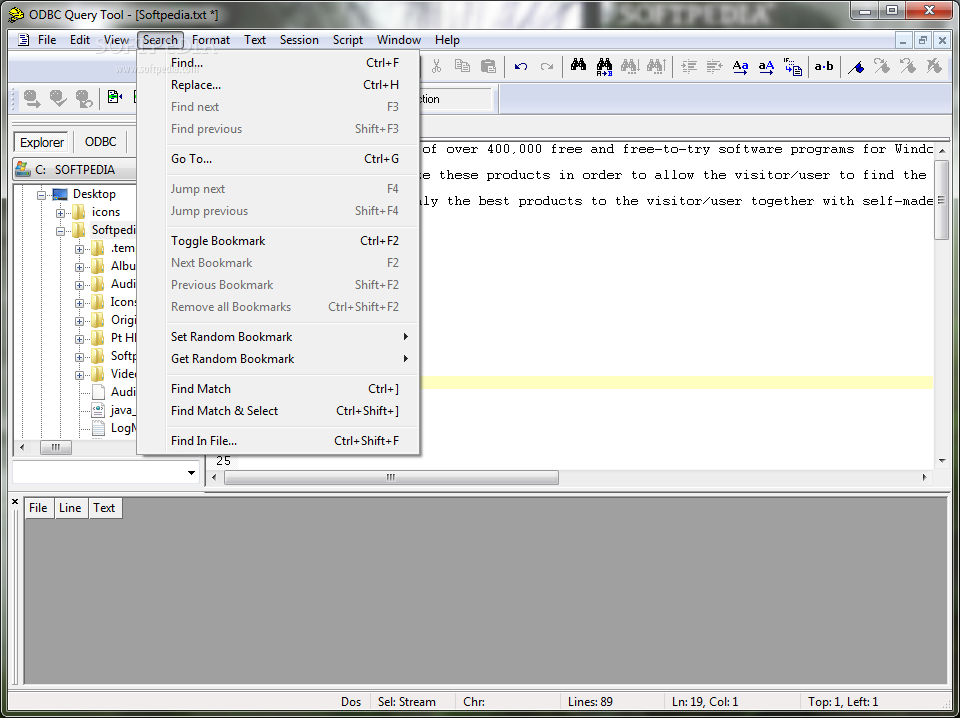This screenshot has width=960, height=718.
Task: Click the "Ln: 19, Col: 1" status entry
Action: click(x=705, y=702)
